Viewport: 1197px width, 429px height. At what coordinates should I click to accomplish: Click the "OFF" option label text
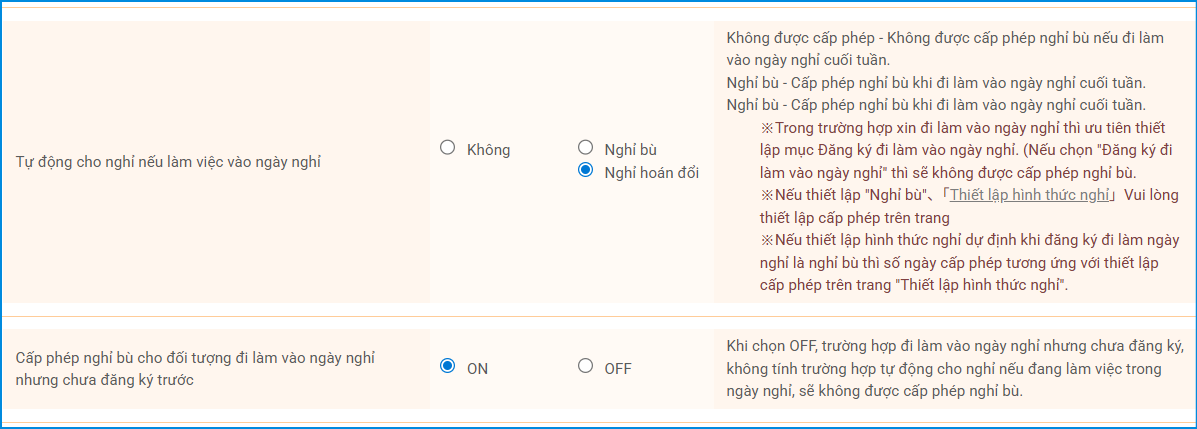[x=618, y=368]
